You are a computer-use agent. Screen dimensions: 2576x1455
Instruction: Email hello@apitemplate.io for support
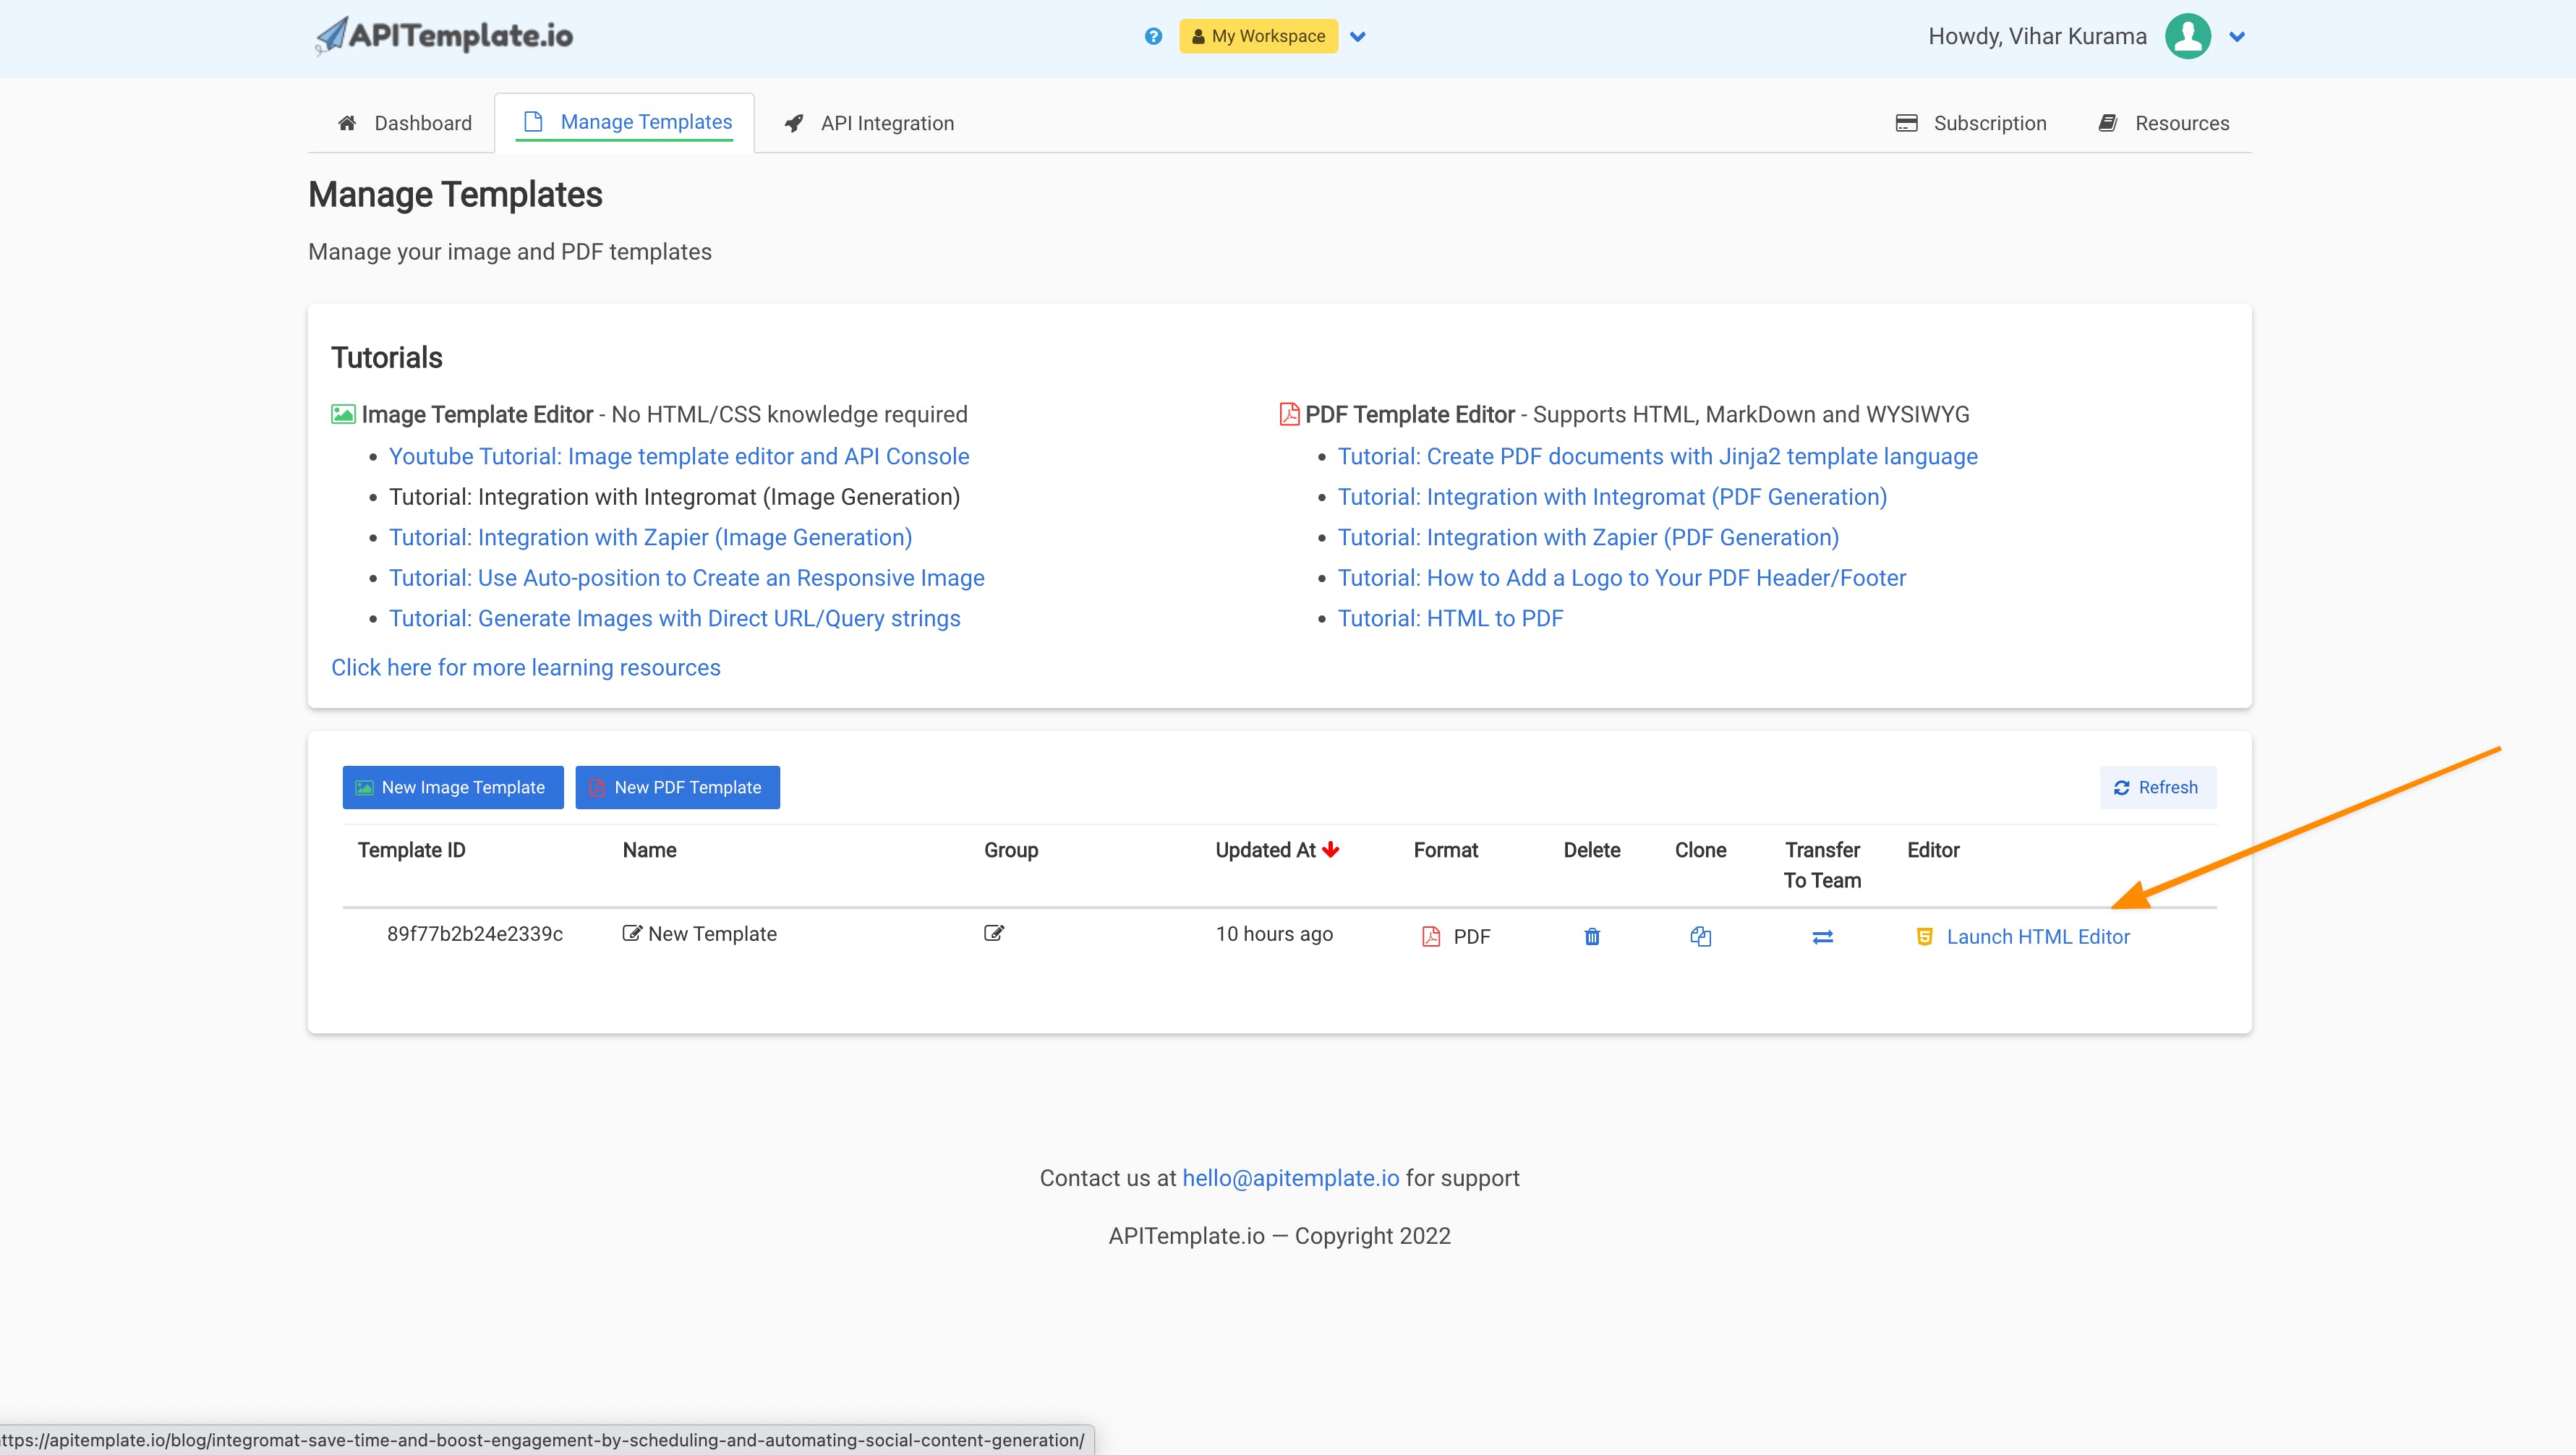pyautogui.click(x=1290, y=1178)
